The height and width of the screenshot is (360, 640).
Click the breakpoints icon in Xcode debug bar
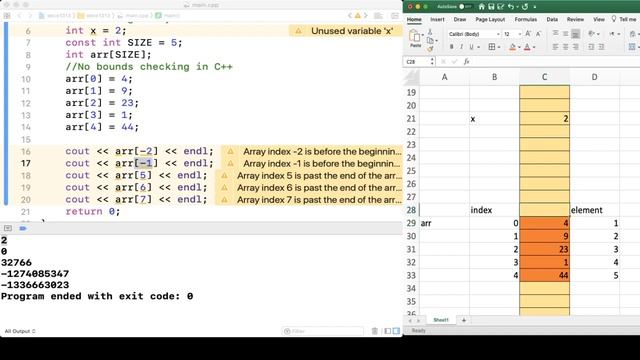[23, 228]
